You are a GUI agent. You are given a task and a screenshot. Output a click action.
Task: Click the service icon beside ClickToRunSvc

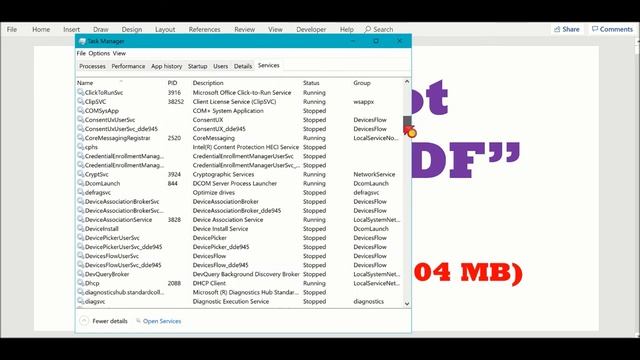(x=80, y=92)
